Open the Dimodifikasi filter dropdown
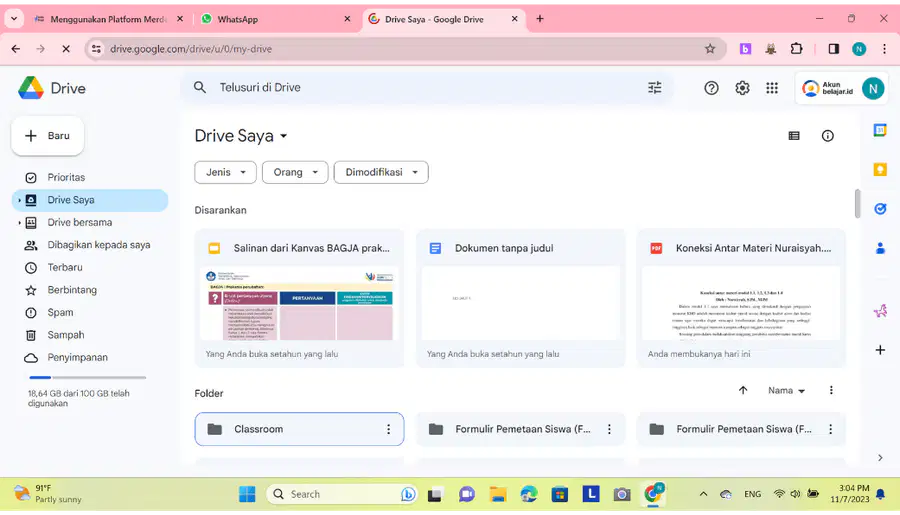 [381, 172]
